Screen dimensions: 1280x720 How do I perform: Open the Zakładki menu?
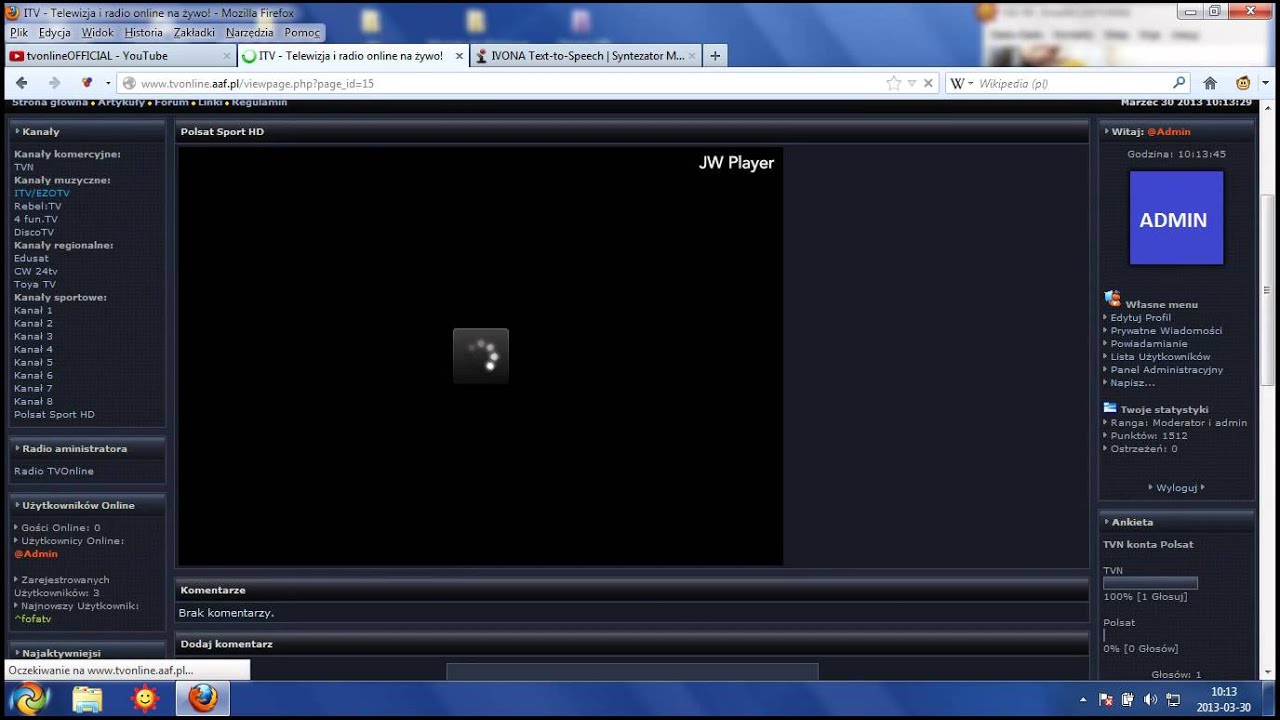194,32
